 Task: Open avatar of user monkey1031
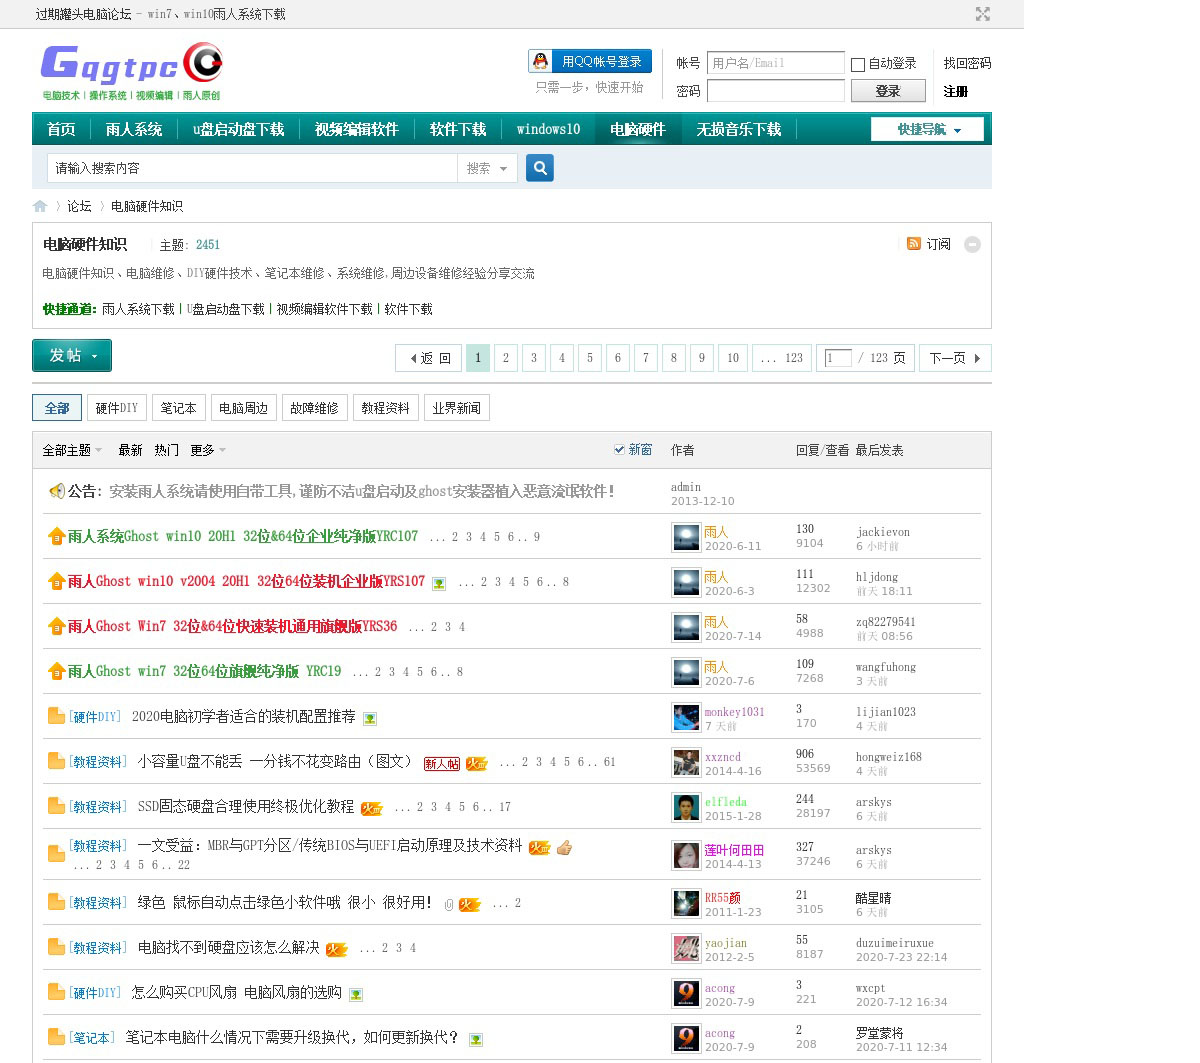(x=686, y=718)
